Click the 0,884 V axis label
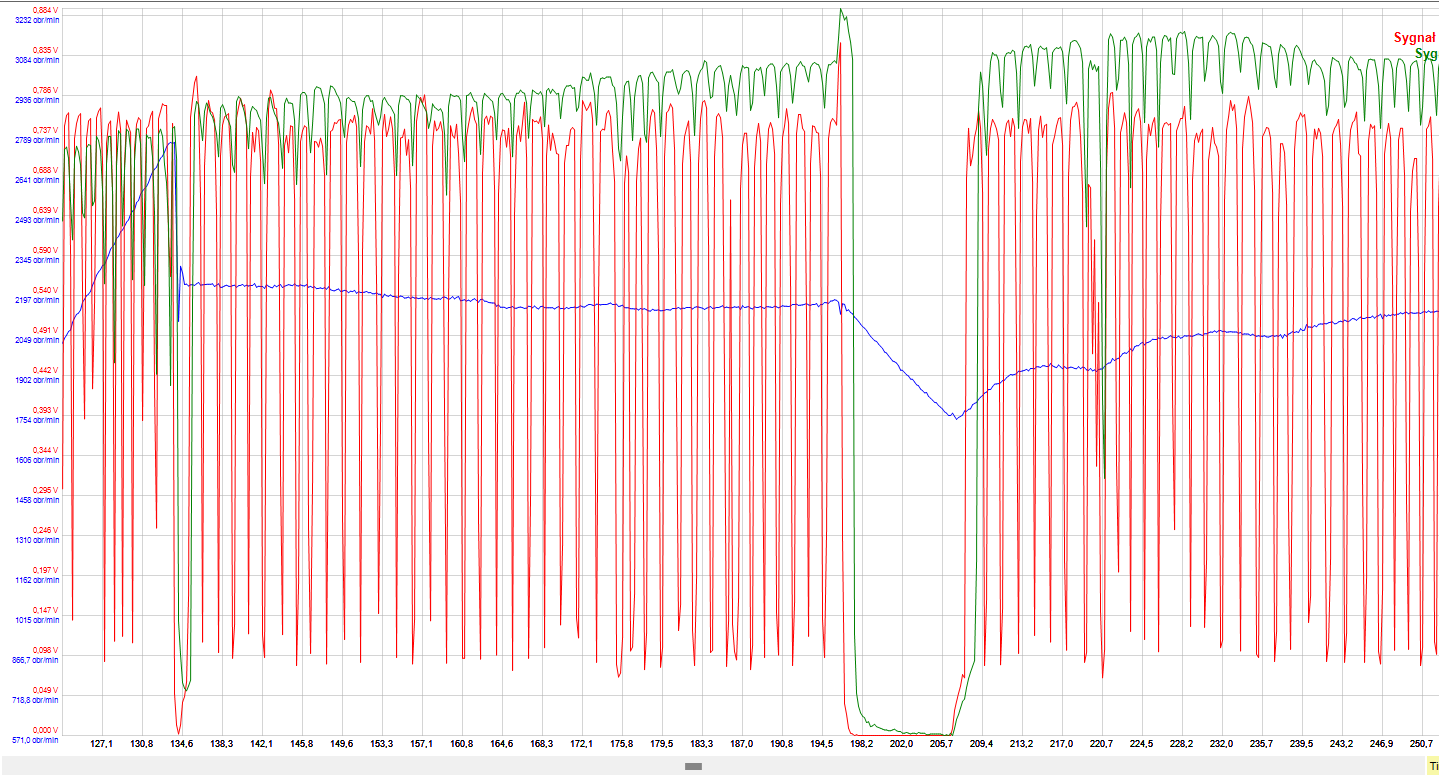 pos(46,10)
